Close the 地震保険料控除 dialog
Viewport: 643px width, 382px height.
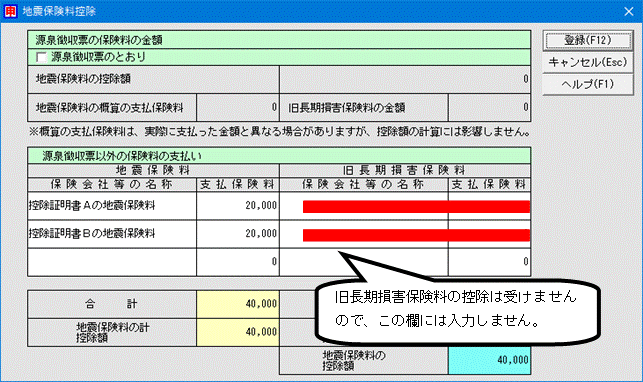coord(629,11)
